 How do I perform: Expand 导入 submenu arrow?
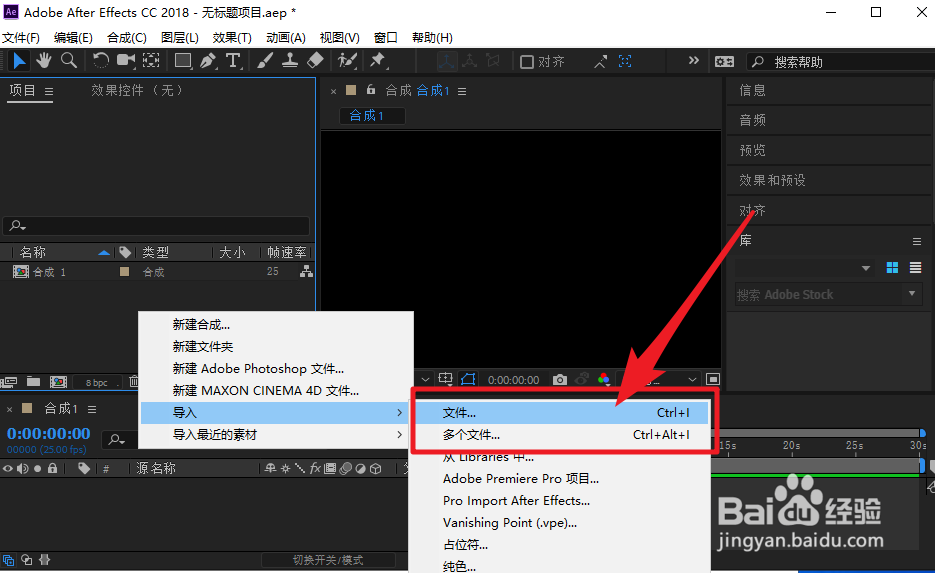pyautogui.click(x=400, y=413)
